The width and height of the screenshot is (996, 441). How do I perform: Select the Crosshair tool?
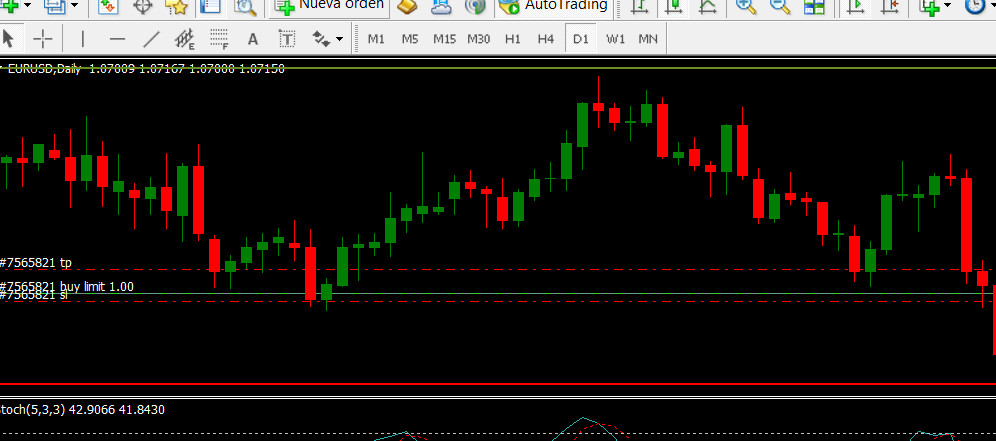coord(43,39)
